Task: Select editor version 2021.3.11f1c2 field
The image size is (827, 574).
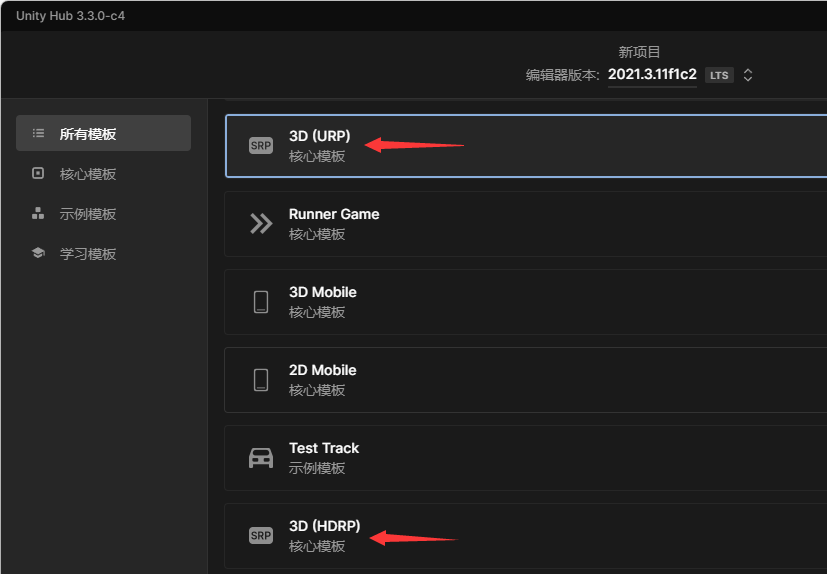Action: click(652, 74)
